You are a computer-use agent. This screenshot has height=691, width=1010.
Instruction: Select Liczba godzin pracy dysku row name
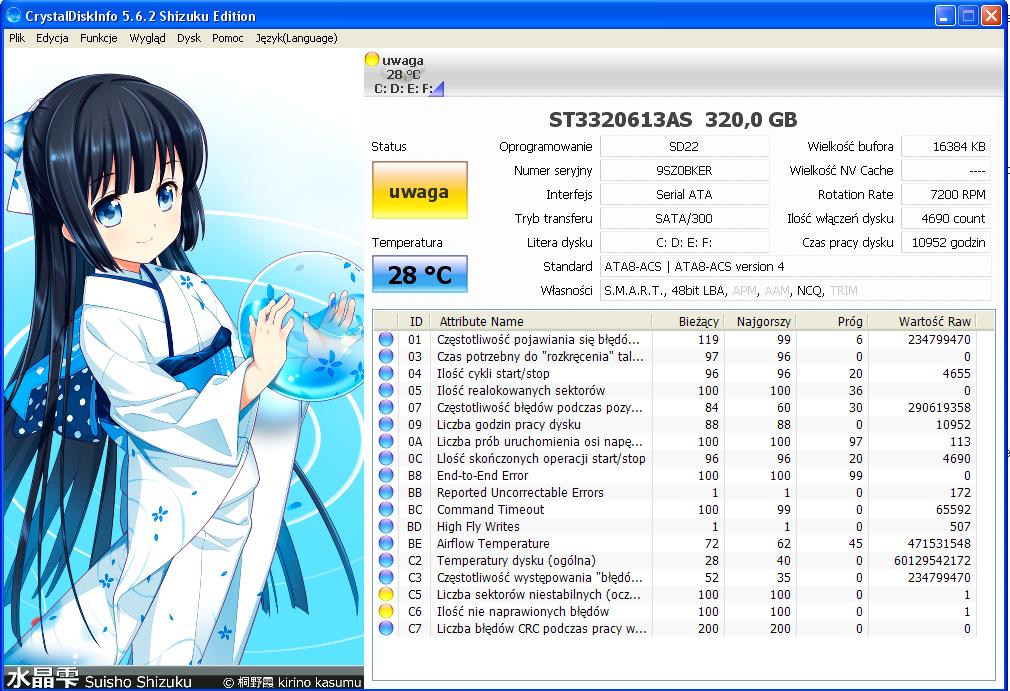pyautogui.click(x=508, y=424)
